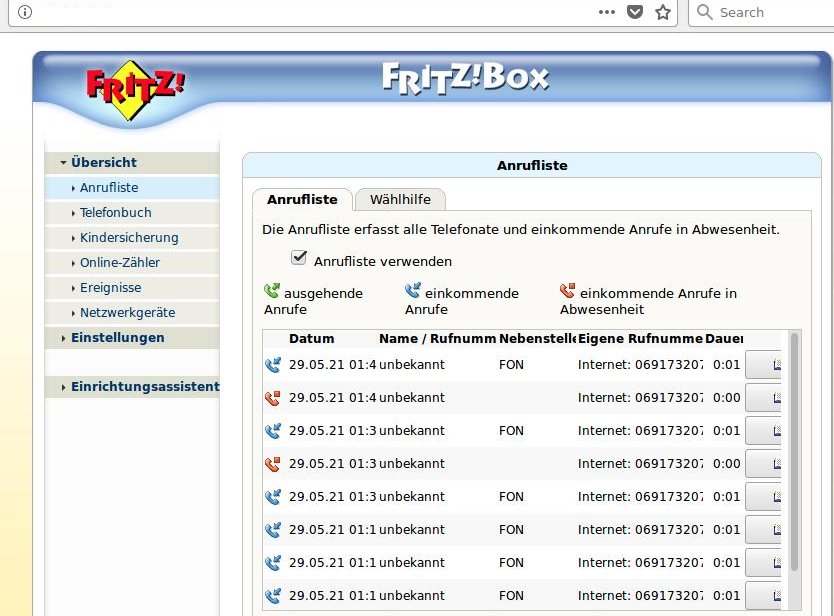Screen dimensions: 834x616
Task: Click 'unbekannt' in the 01:4 missed call row
Action: pos(412,398)
